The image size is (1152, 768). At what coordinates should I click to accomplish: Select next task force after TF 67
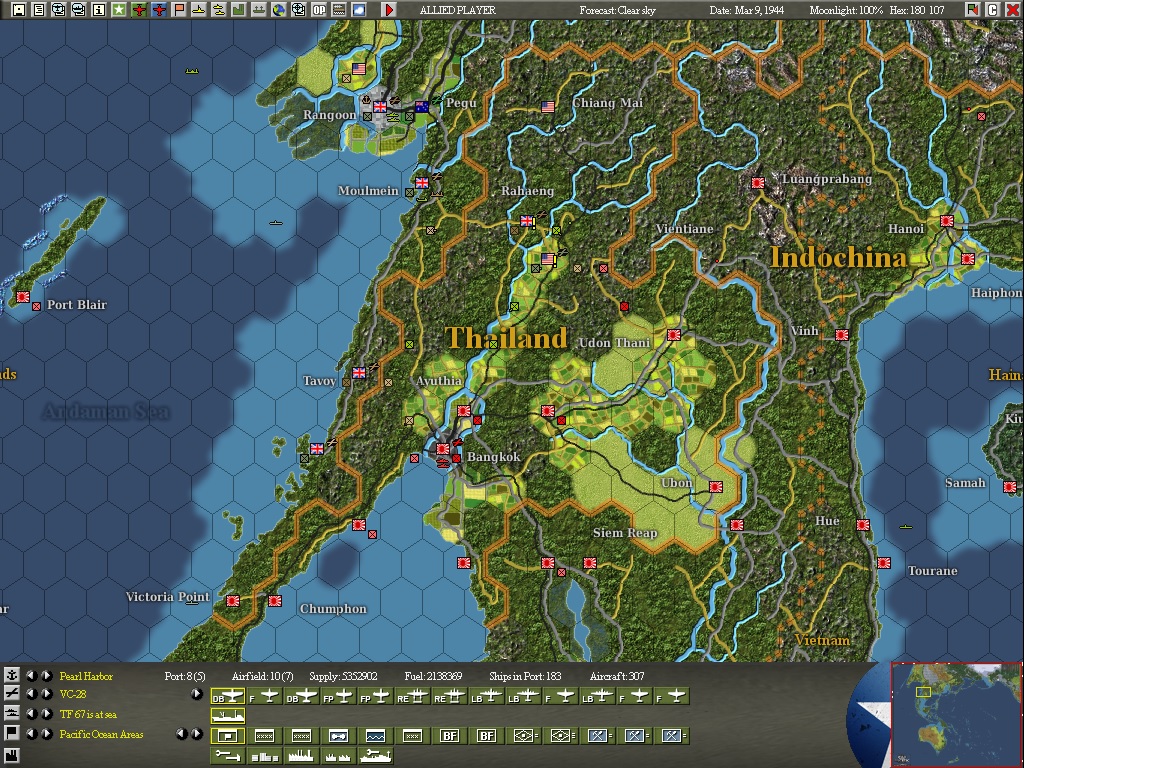click(46, 714)
